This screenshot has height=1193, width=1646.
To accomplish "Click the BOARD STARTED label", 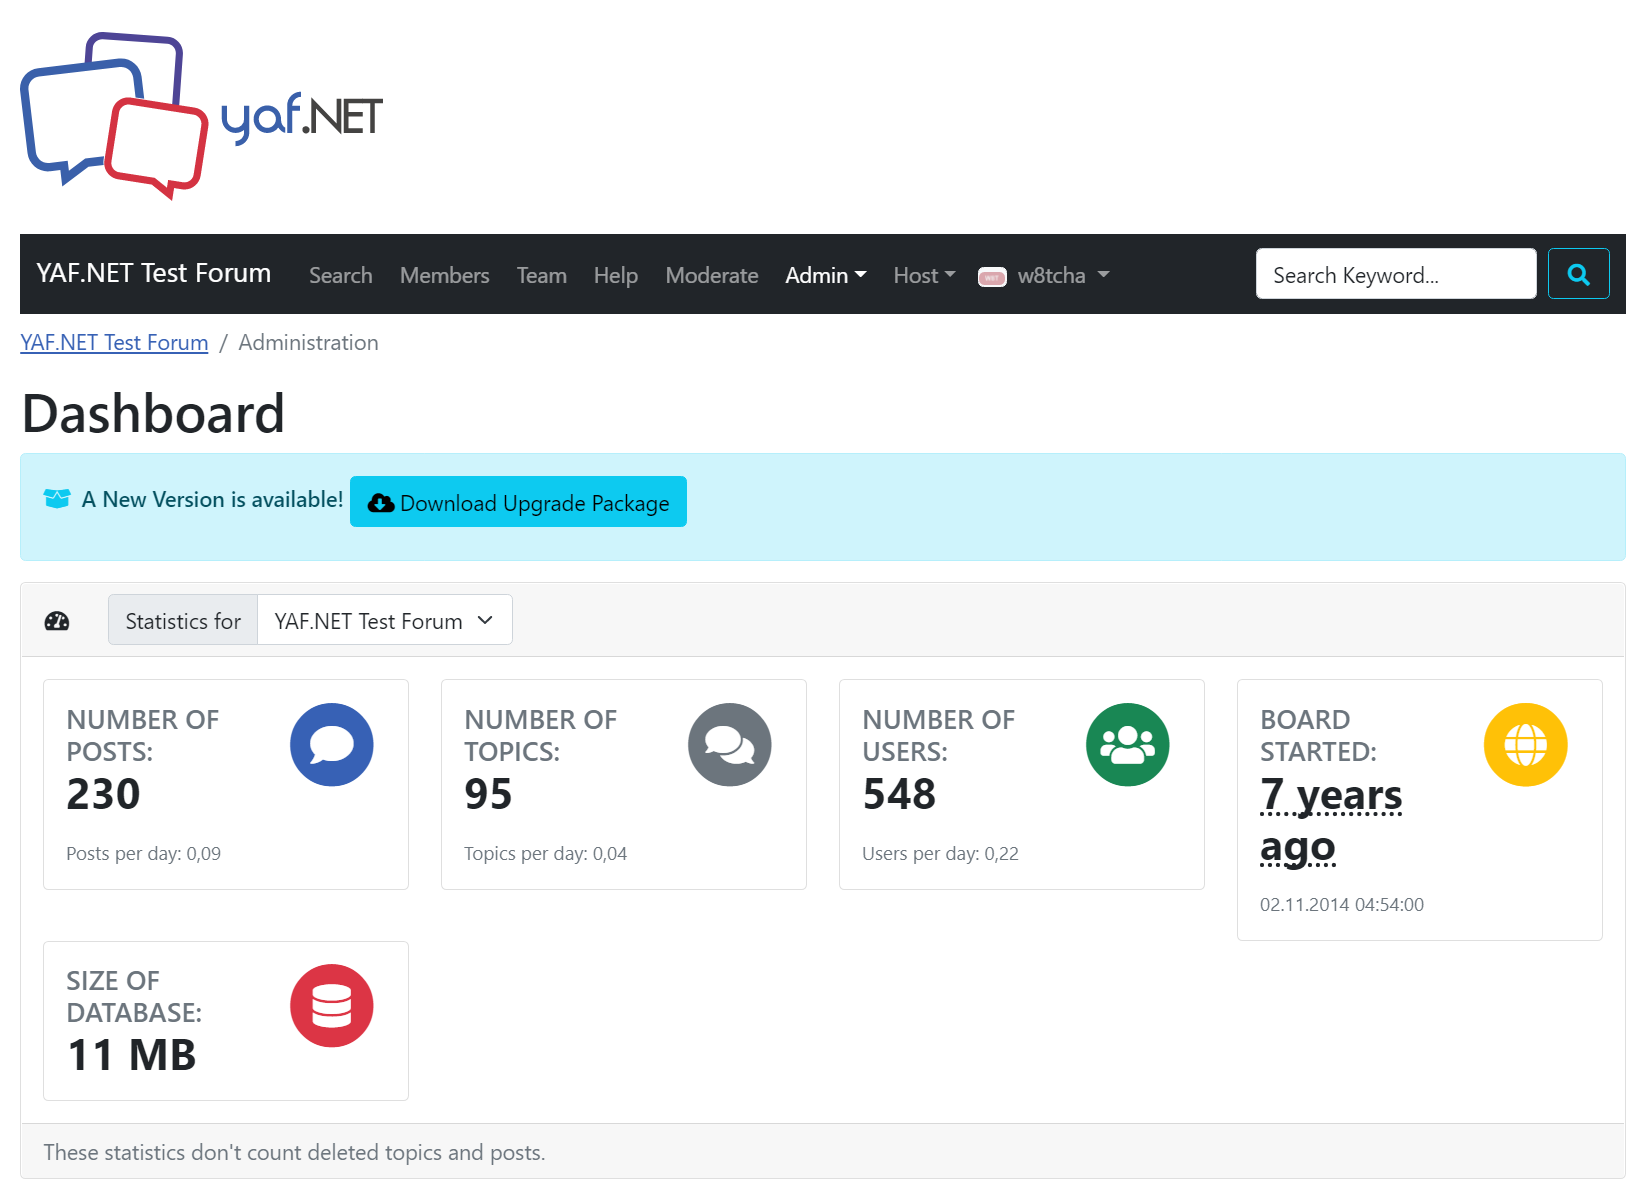I will point(1318,735).
